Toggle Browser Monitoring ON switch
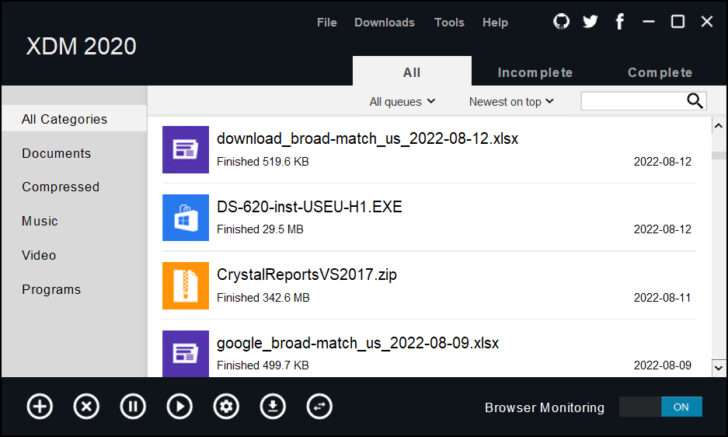 pyautogui.click(x=661, y=407)
